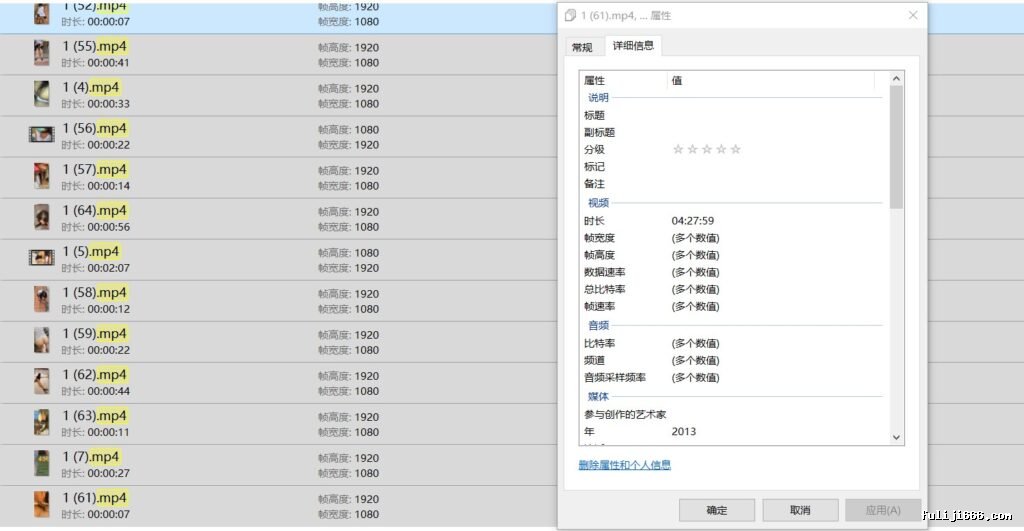
Task: Click the 取消 button
Action: tap(800, 510)
